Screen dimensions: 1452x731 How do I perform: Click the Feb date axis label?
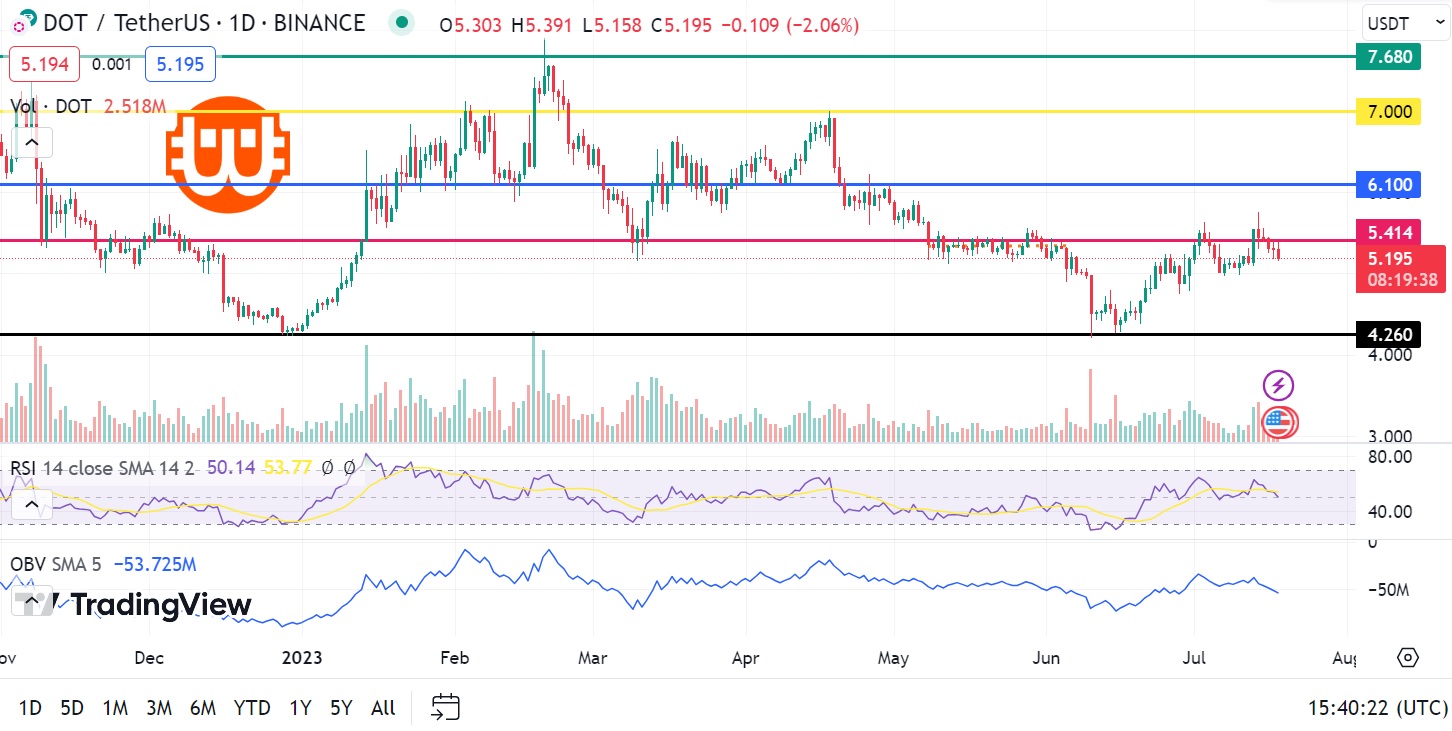point(455,658)
